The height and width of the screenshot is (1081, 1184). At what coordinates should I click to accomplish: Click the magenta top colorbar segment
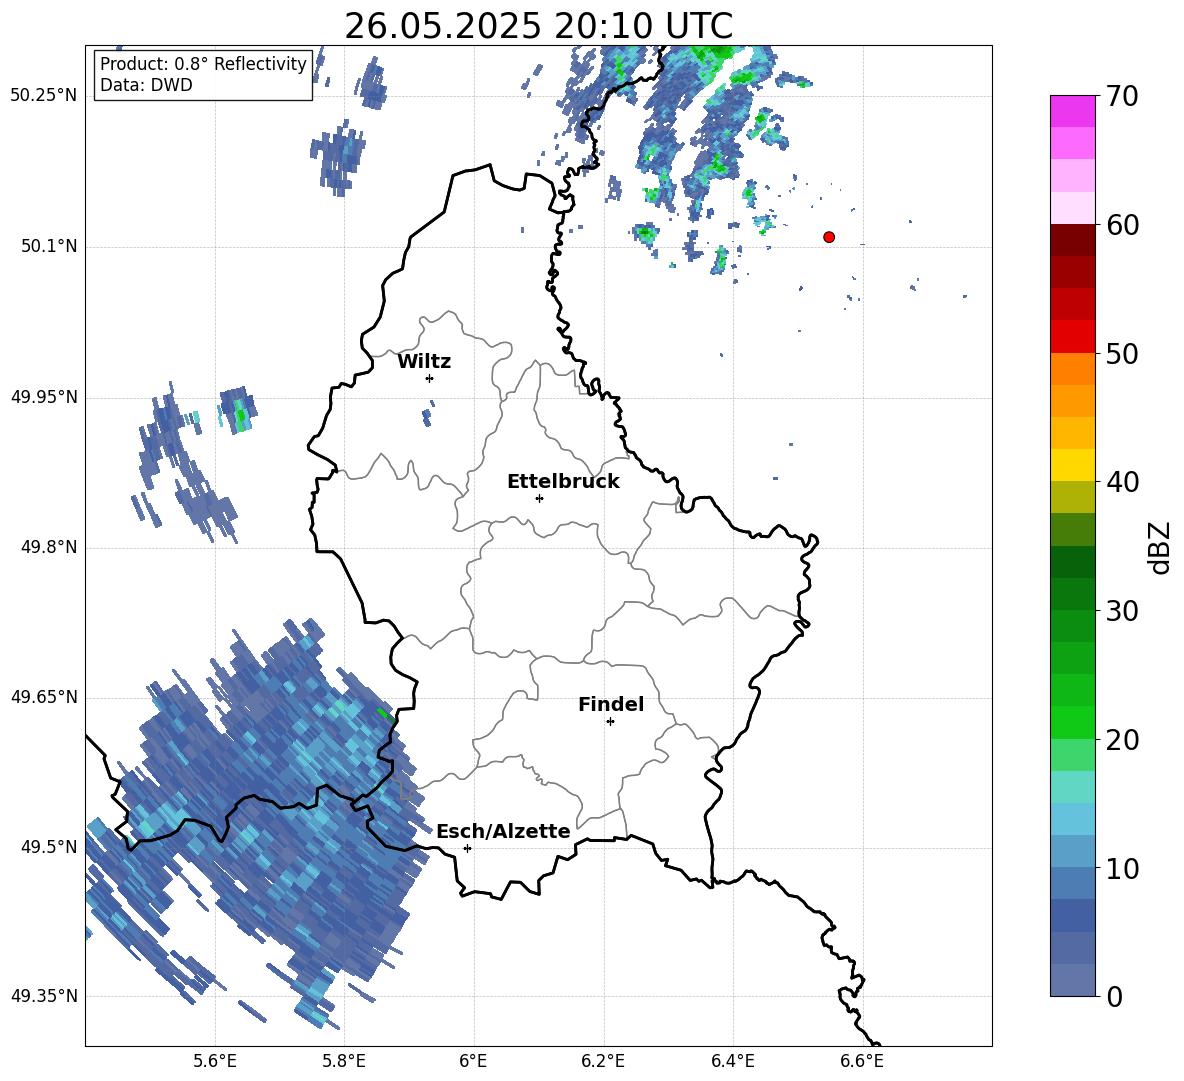(x=1072, y=111)
